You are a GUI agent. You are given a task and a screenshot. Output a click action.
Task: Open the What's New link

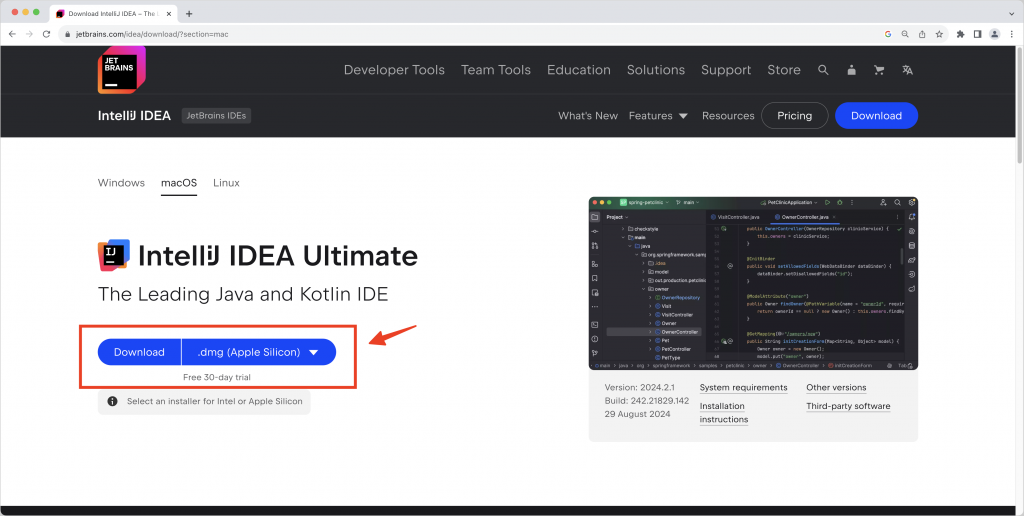click(588, 116)
